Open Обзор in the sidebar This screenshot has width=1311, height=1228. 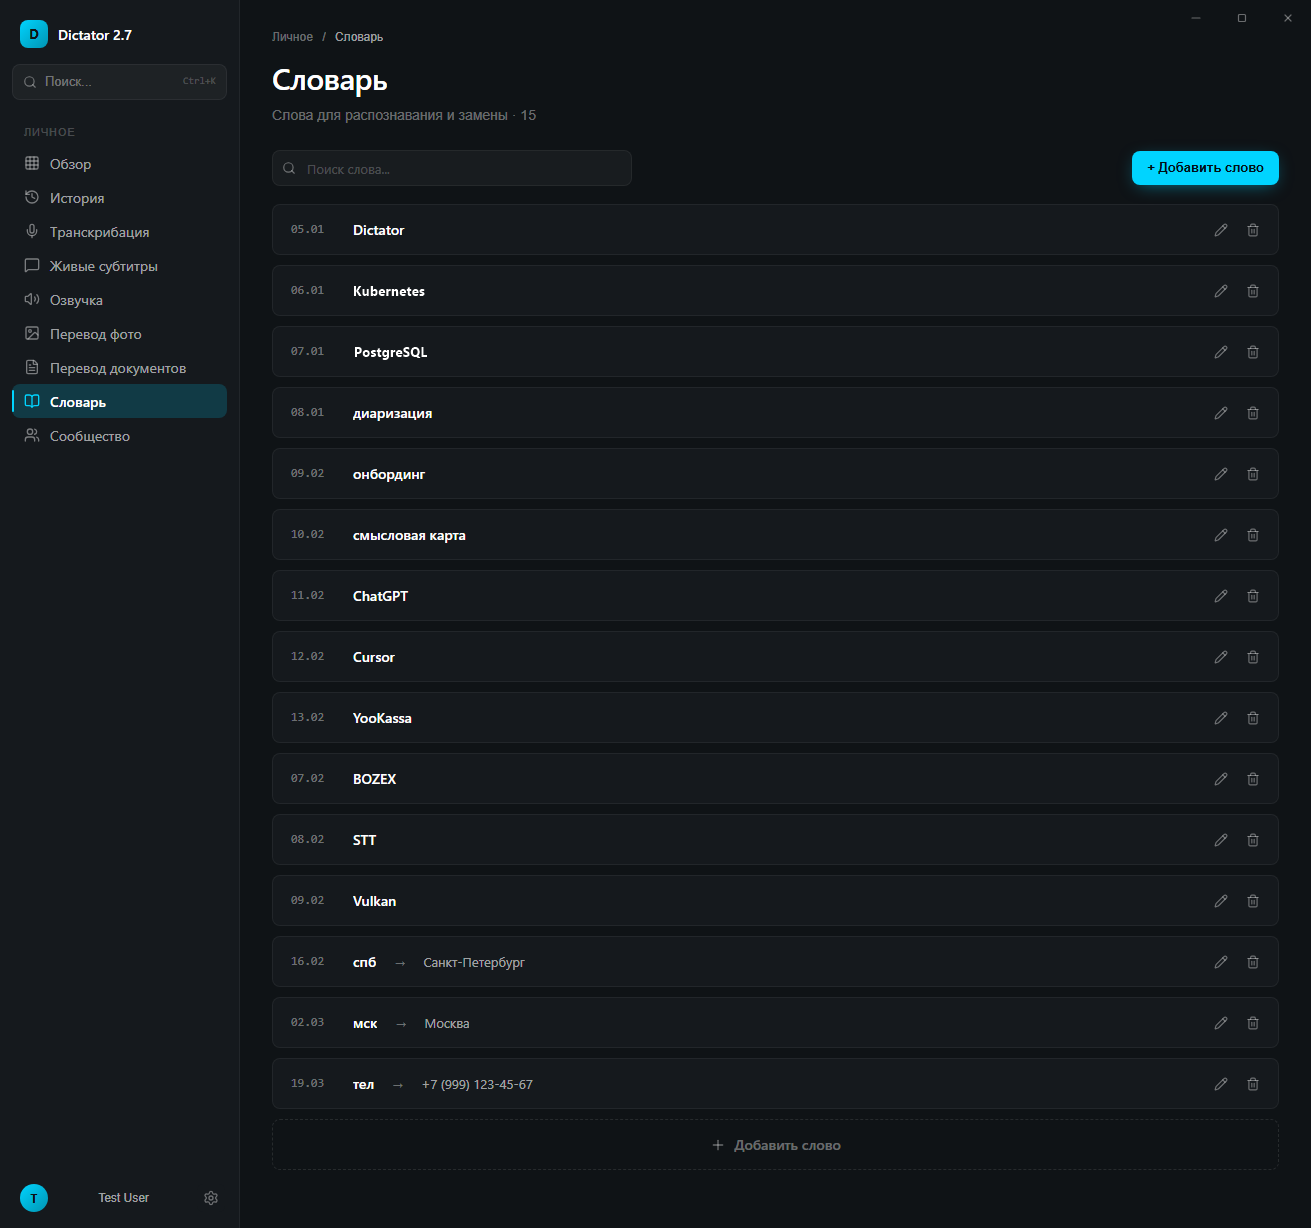pyautogui.click(x=119, y=164)
